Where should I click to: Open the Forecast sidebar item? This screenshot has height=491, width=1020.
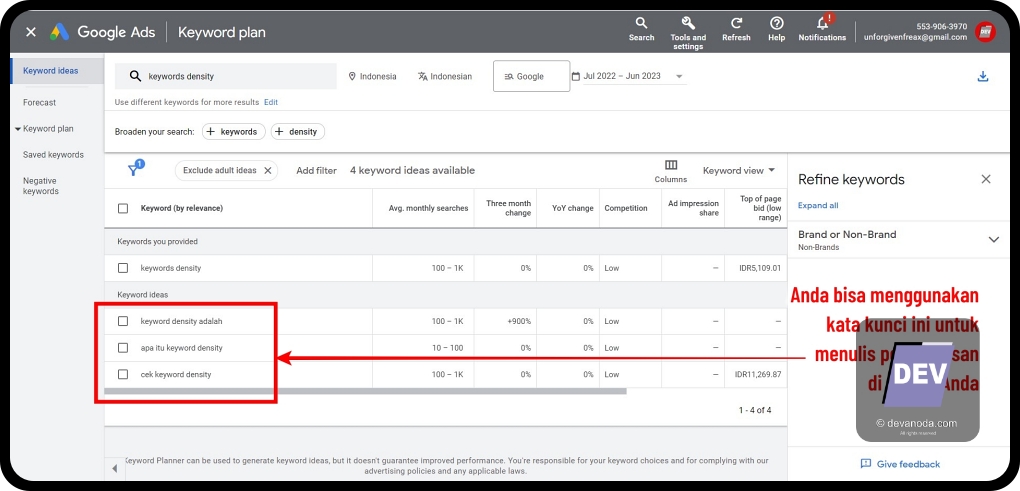click(x=40, y=103)
